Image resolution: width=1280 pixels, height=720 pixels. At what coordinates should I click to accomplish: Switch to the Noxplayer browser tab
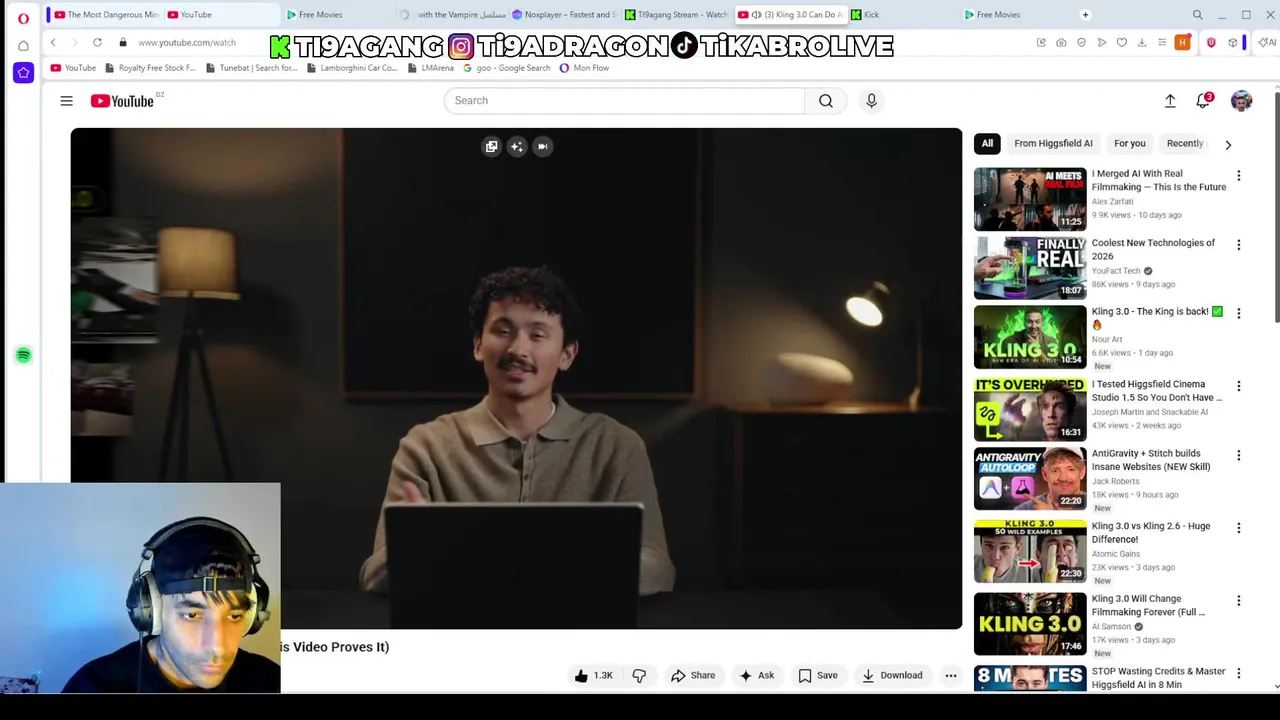click(x=563, y=15)
